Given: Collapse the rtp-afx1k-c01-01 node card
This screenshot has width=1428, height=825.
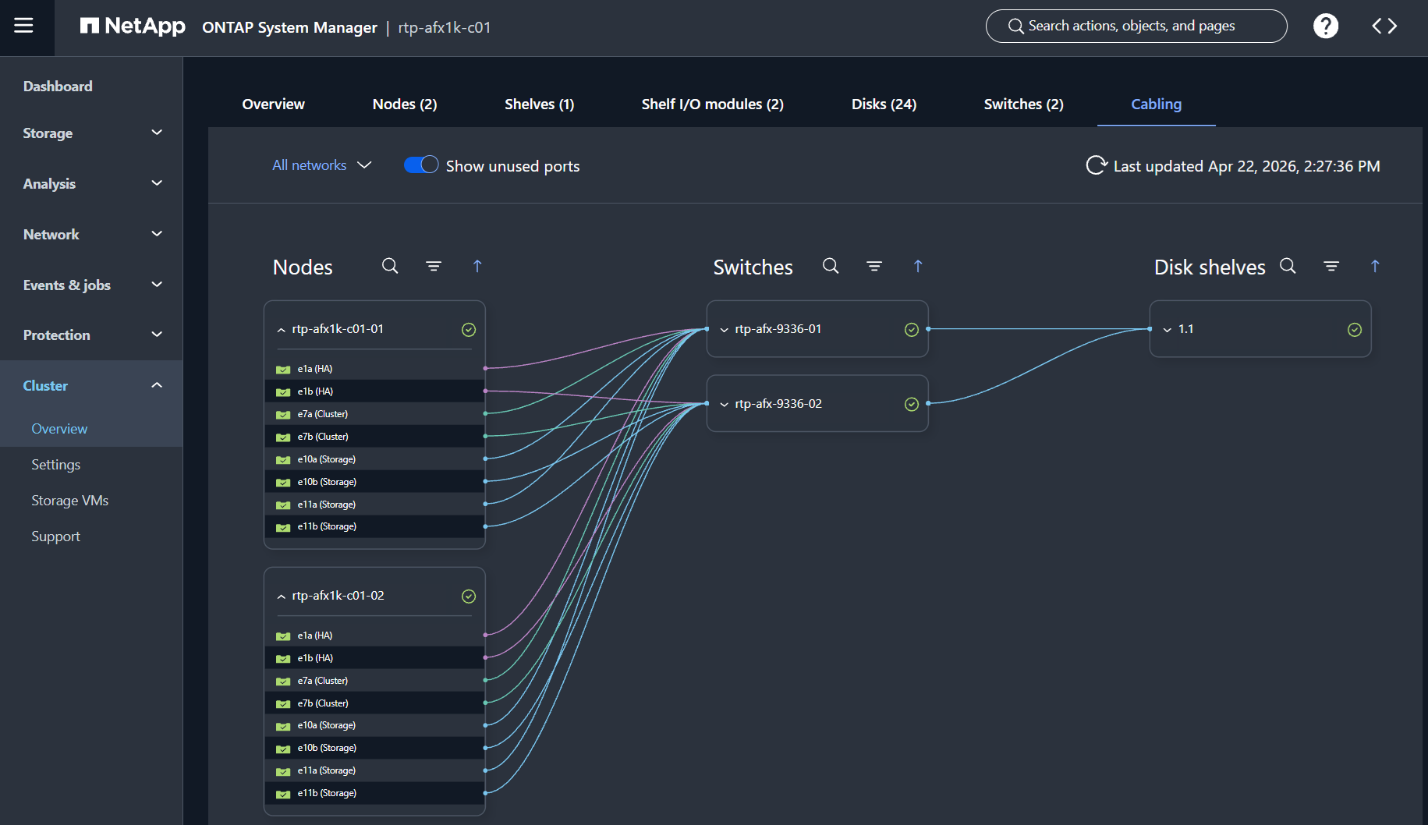Looking at the screenshot, I should [281, 329].
